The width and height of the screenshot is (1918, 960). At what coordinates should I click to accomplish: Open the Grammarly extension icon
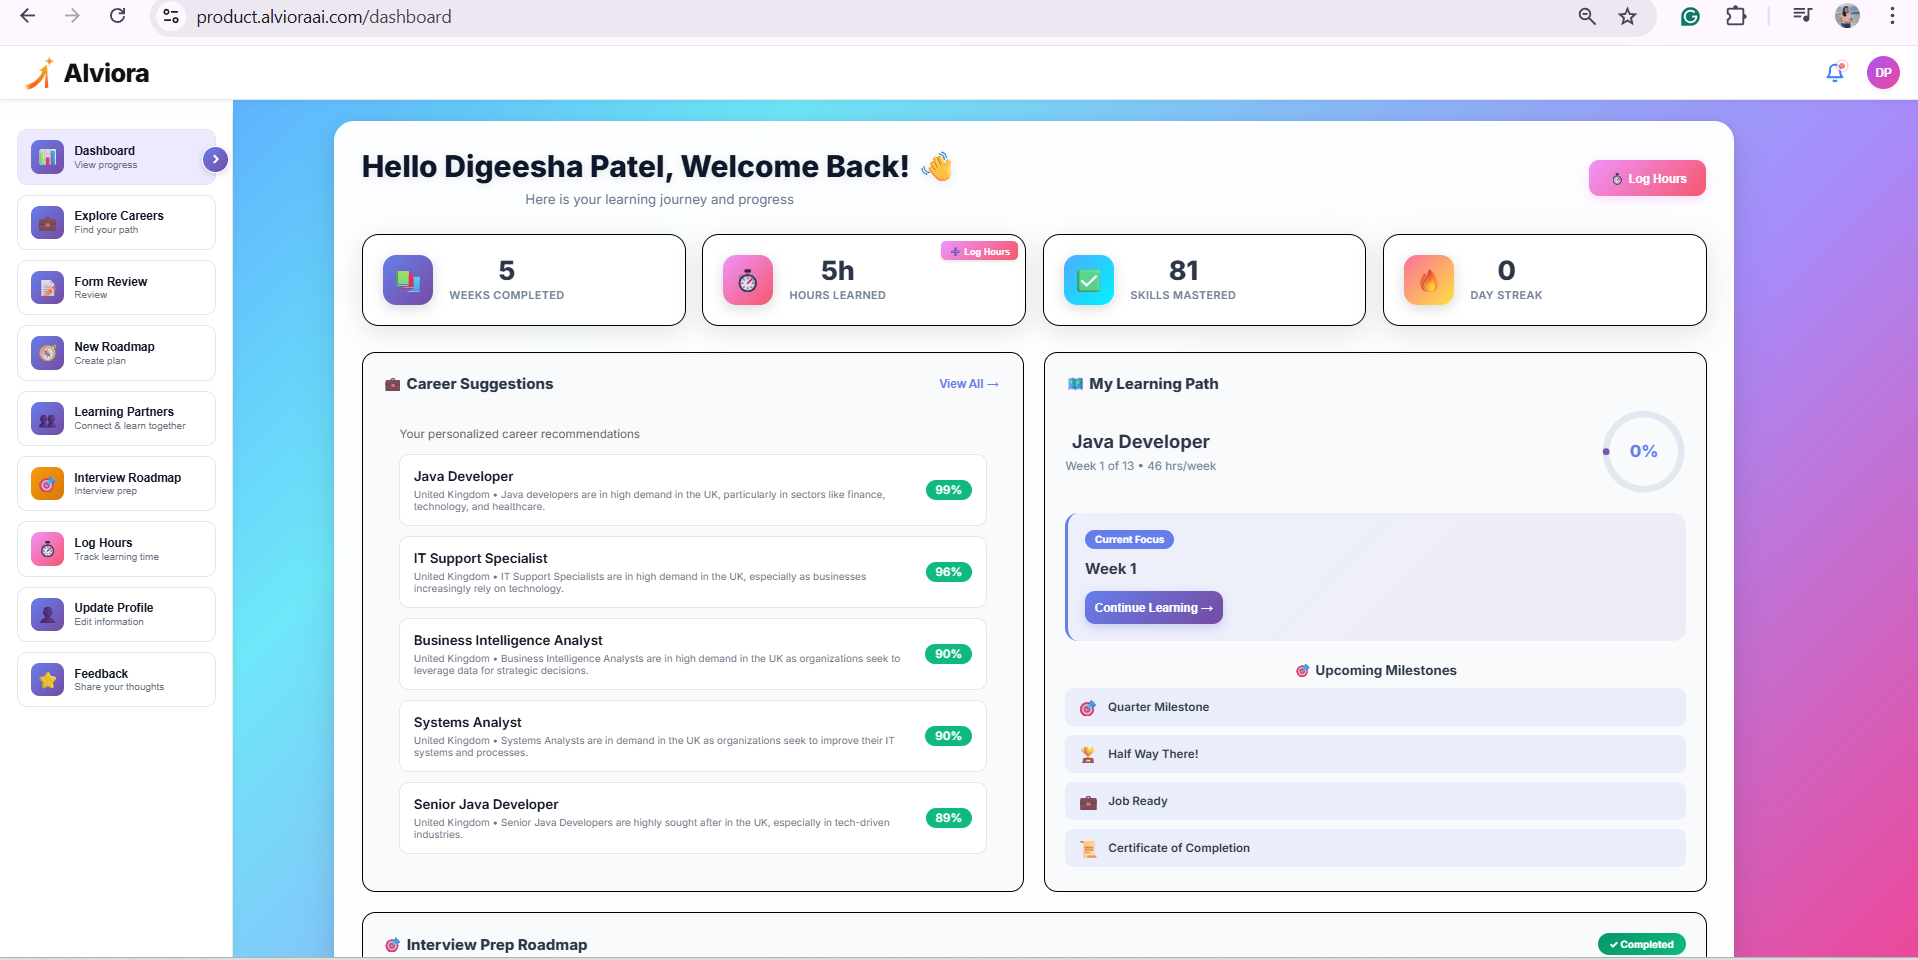click(1690, 16)
